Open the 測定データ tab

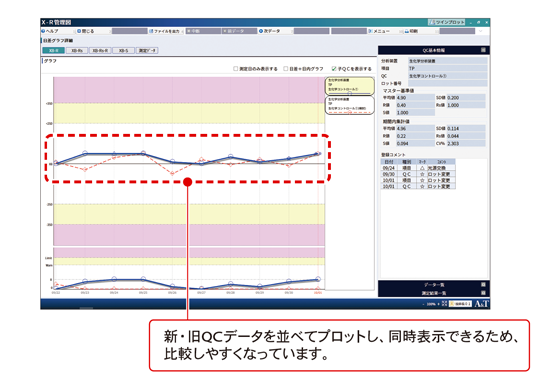(147, 51)
